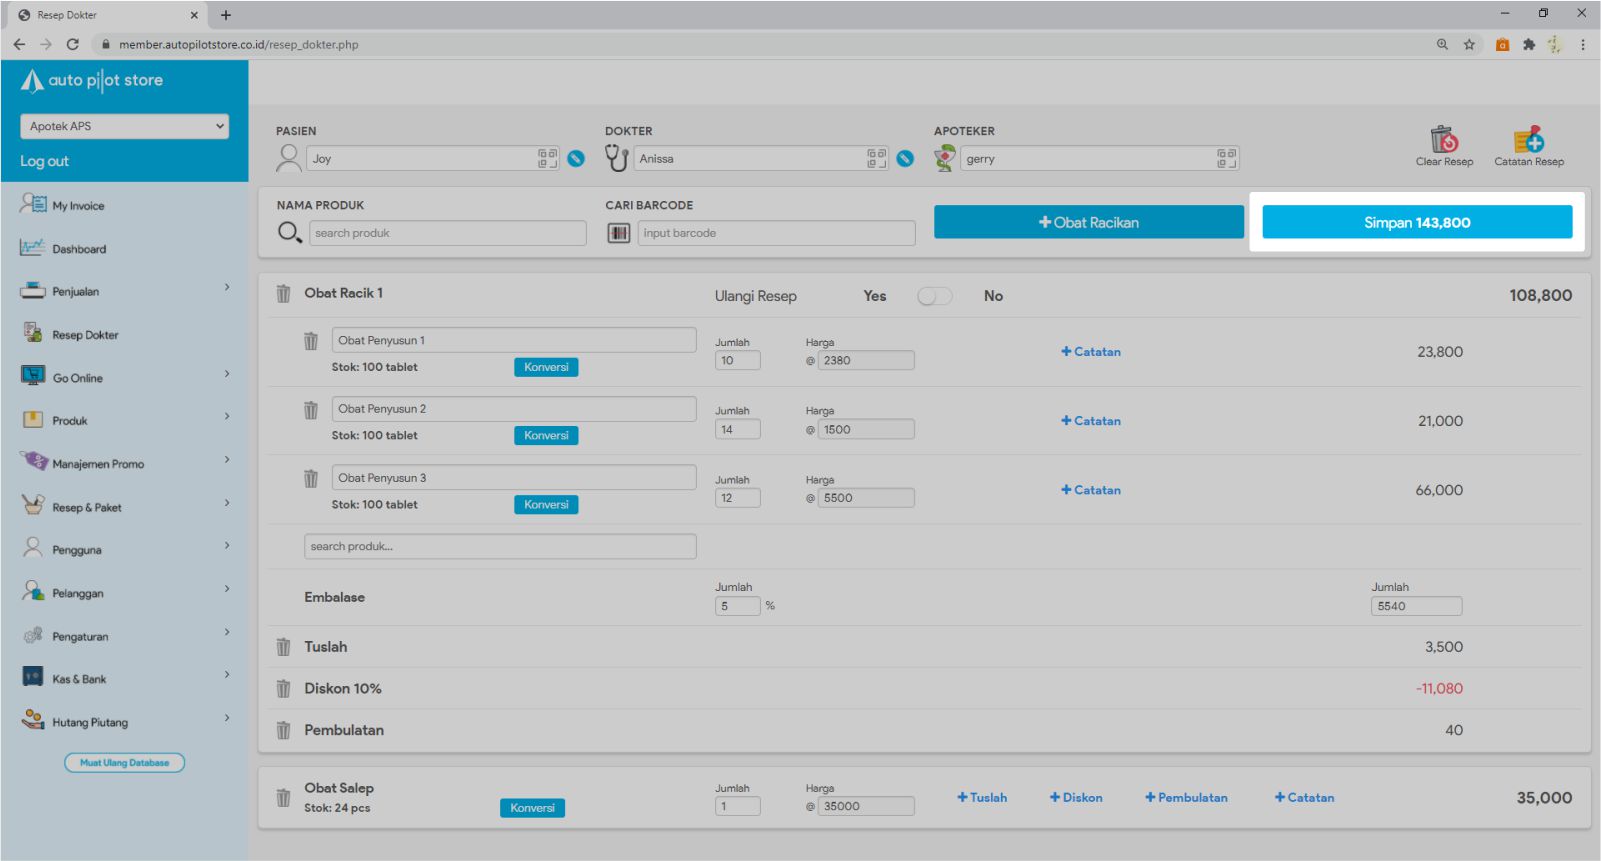Image resolution: width=1601 pixels, height=861 pixels.
Task: Focus the search produk input field
Action: click(448, 233)
